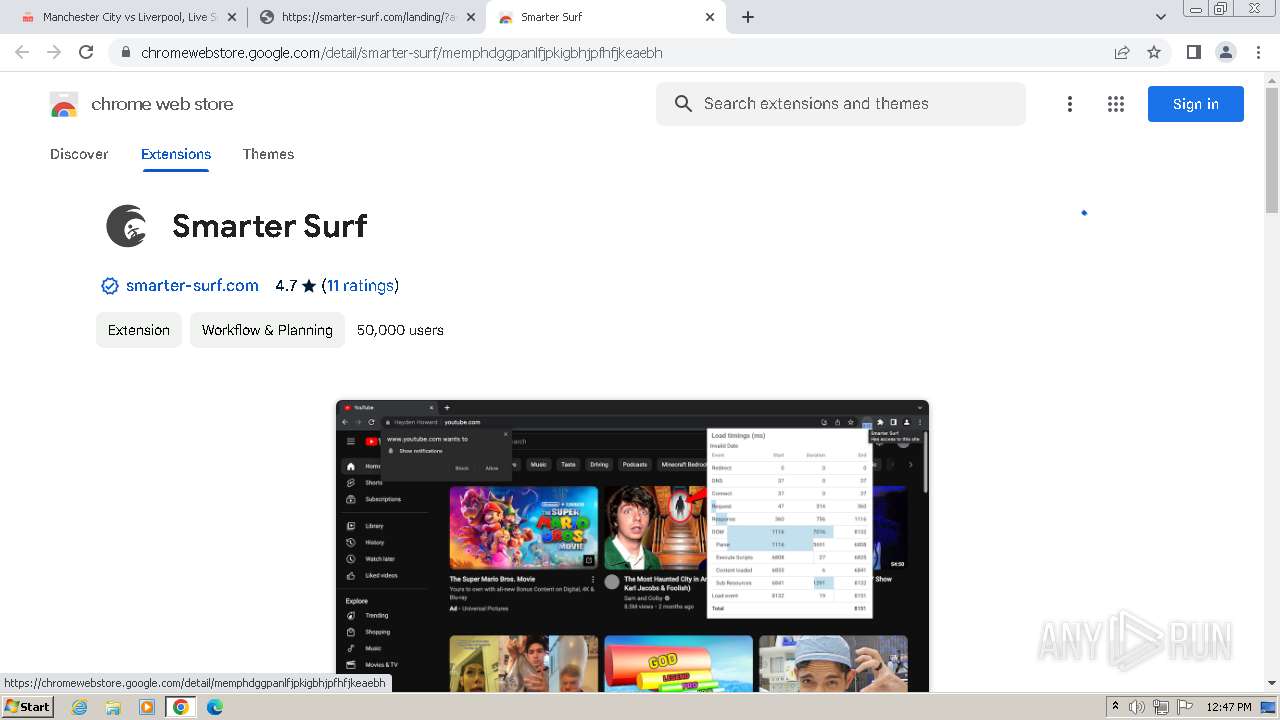Bookmark this page with the star icon
This screenshot has width=1280, height=720.
tap(1154, 52)
